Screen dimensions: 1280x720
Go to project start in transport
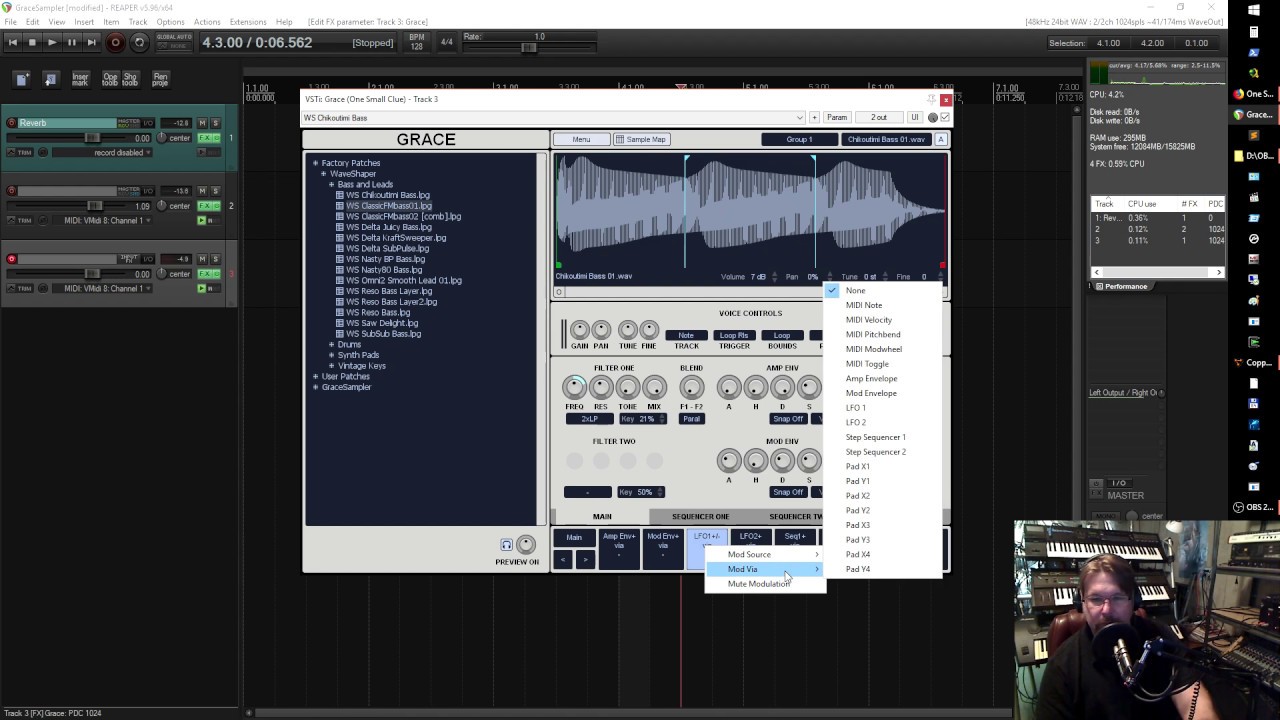point(12,42)
